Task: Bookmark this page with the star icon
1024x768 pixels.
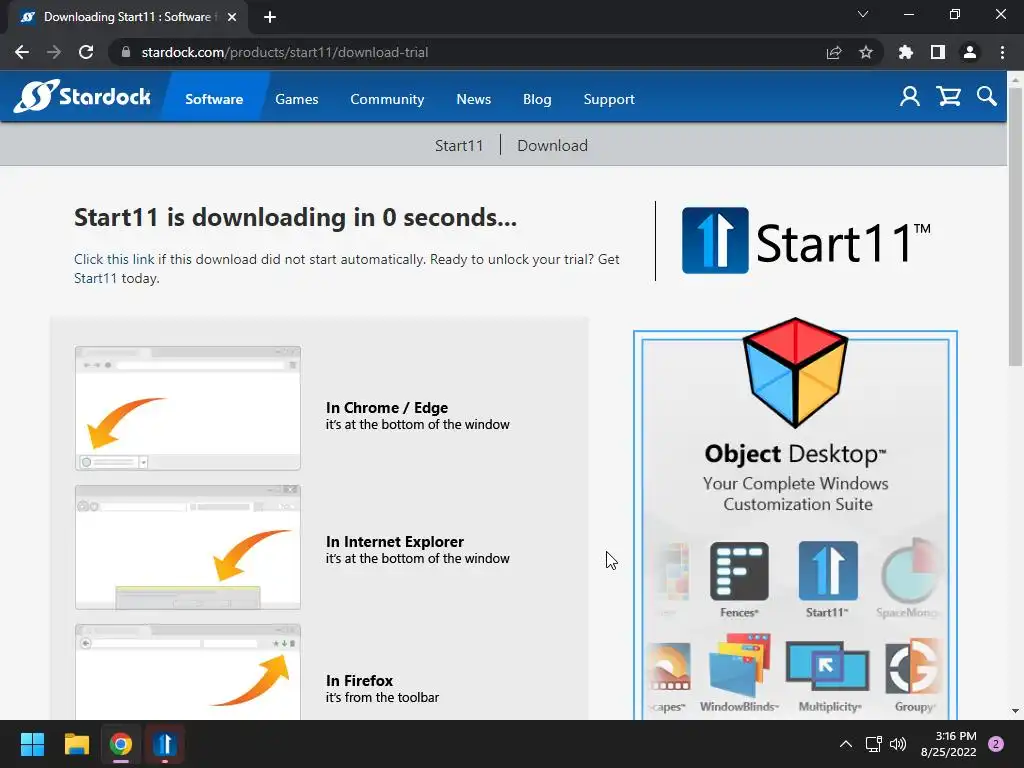Action: [x=866, y=52]
